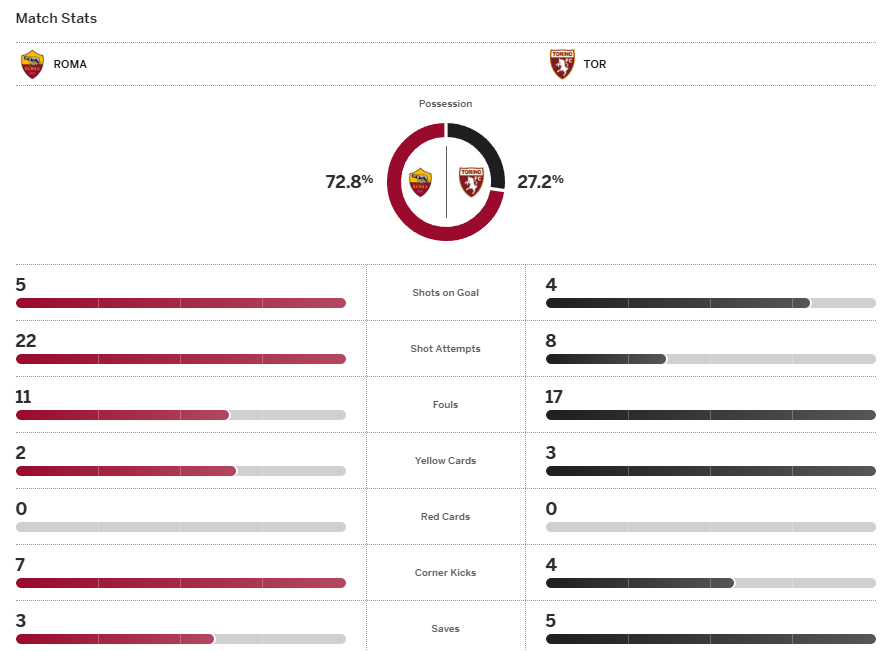Open the ROMA team name link
Screen dimensions: 887x651
[x=70, y=64]
